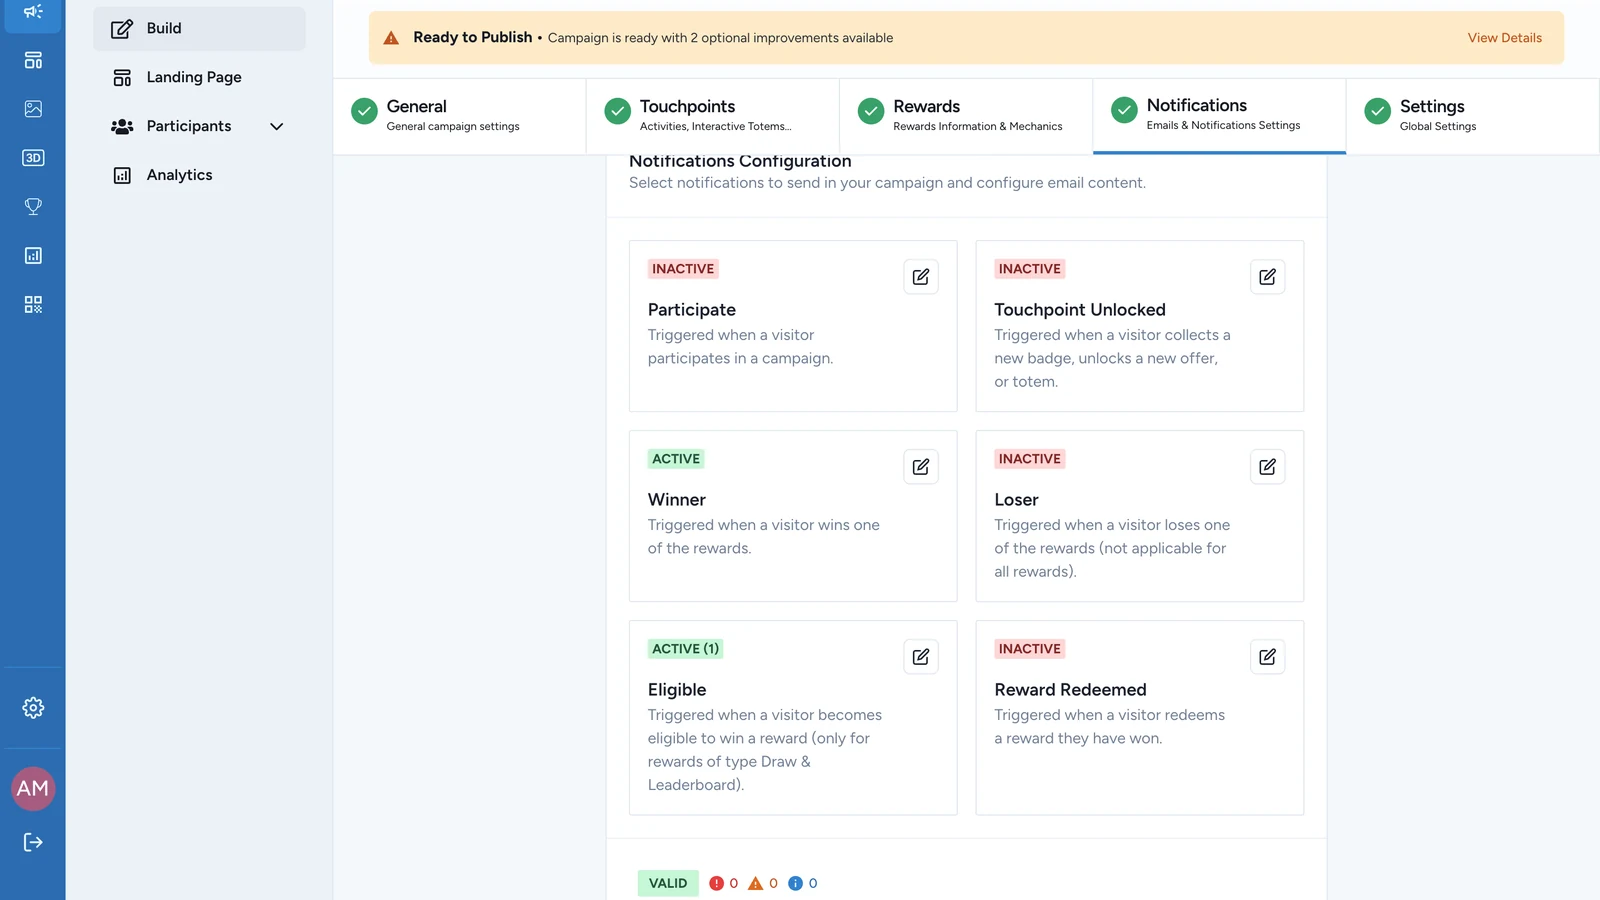
Task: Switch to the Rewards step tab
Action: (x=966, y=116)
